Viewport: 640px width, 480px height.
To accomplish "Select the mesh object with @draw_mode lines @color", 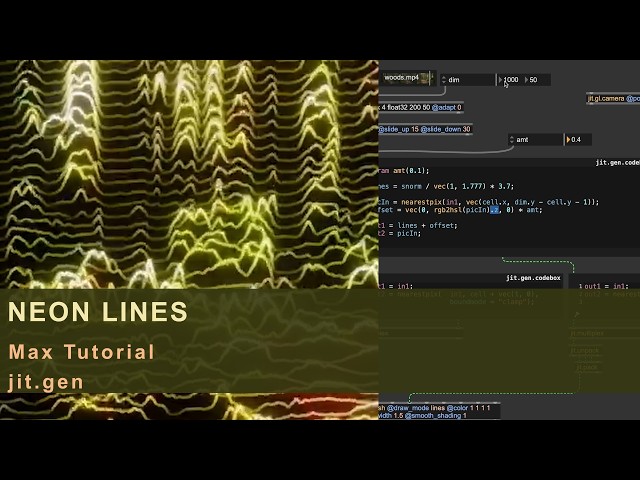I will pyautogui.click(x=440, y=411).
